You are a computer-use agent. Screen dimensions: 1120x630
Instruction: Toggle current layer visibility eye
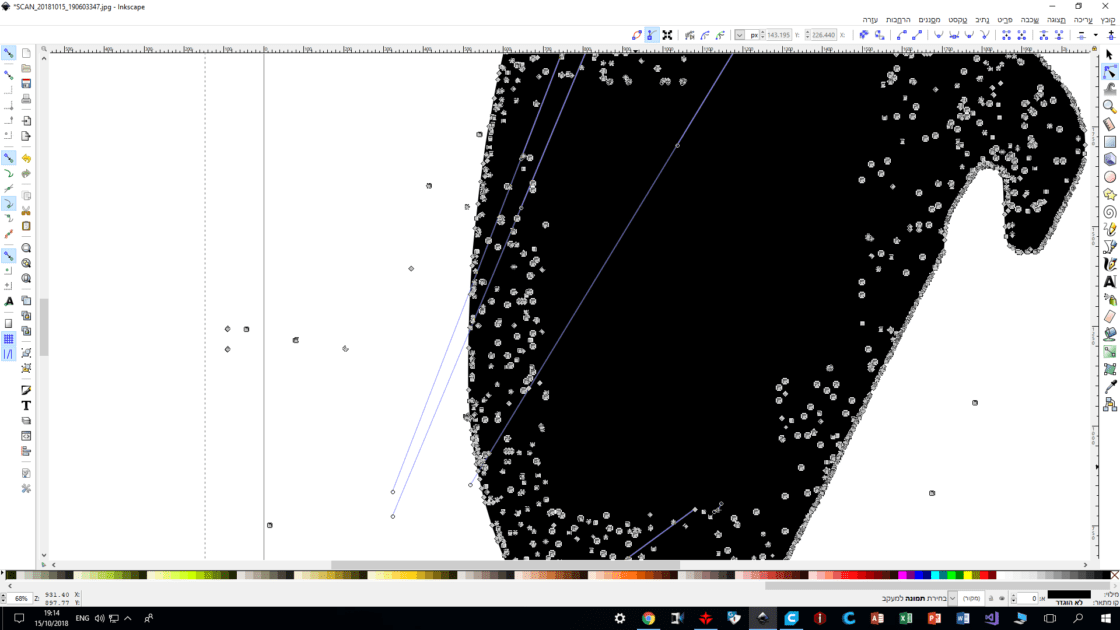(1001, 599)
